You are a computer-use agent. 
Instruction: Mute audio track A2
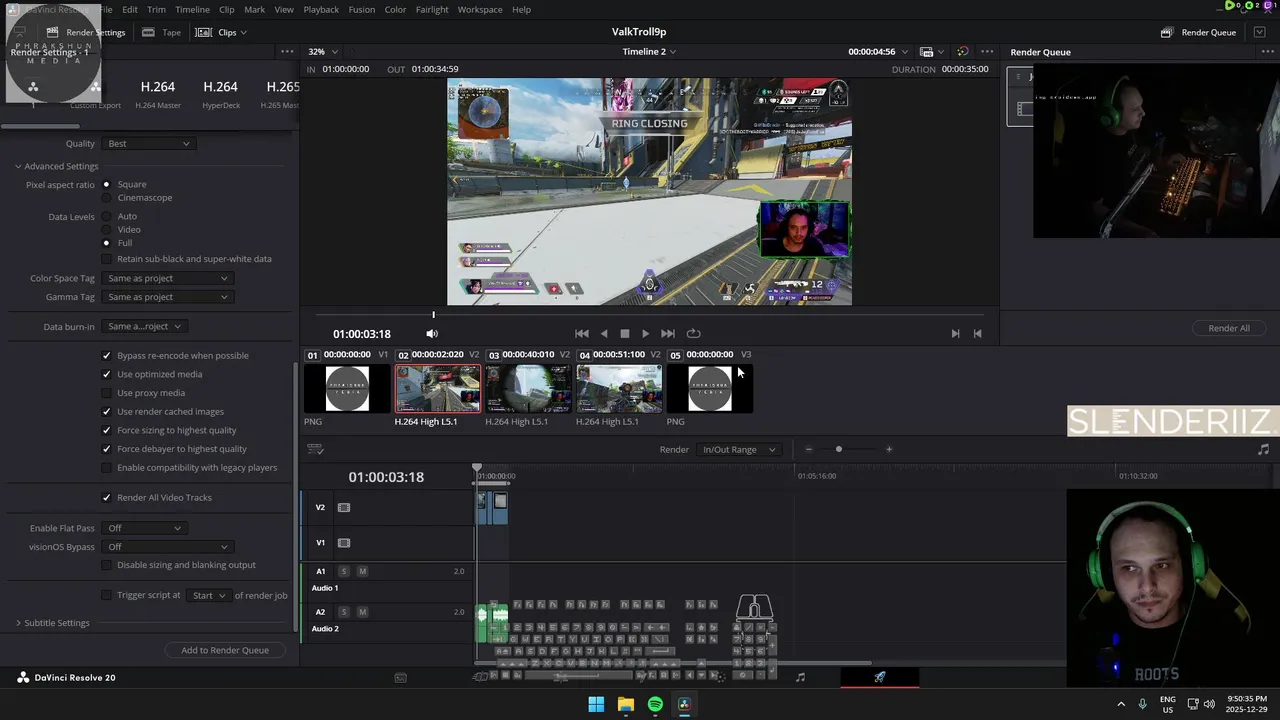[x=362, y=612]
